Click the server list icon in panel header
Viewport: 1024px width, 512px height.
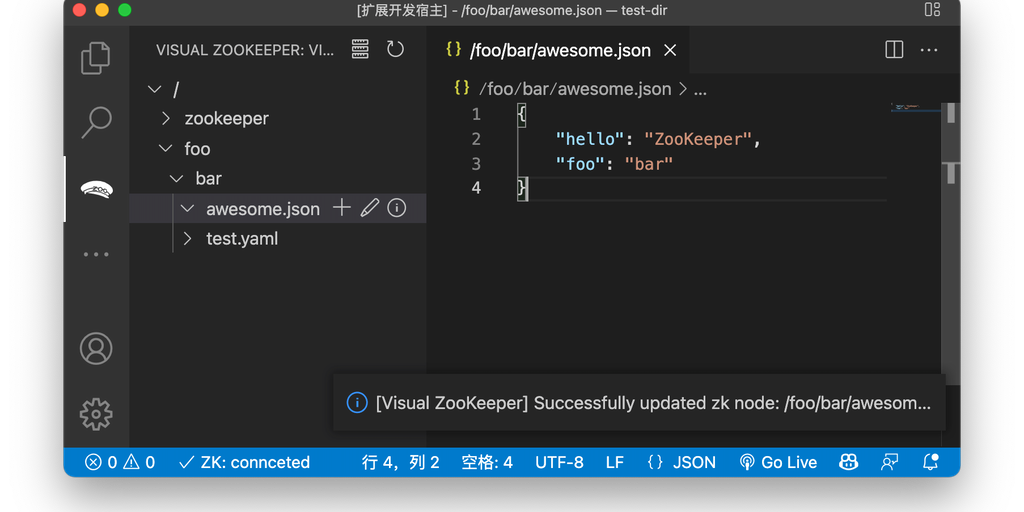pyautogui.click(x=361, y=49)
